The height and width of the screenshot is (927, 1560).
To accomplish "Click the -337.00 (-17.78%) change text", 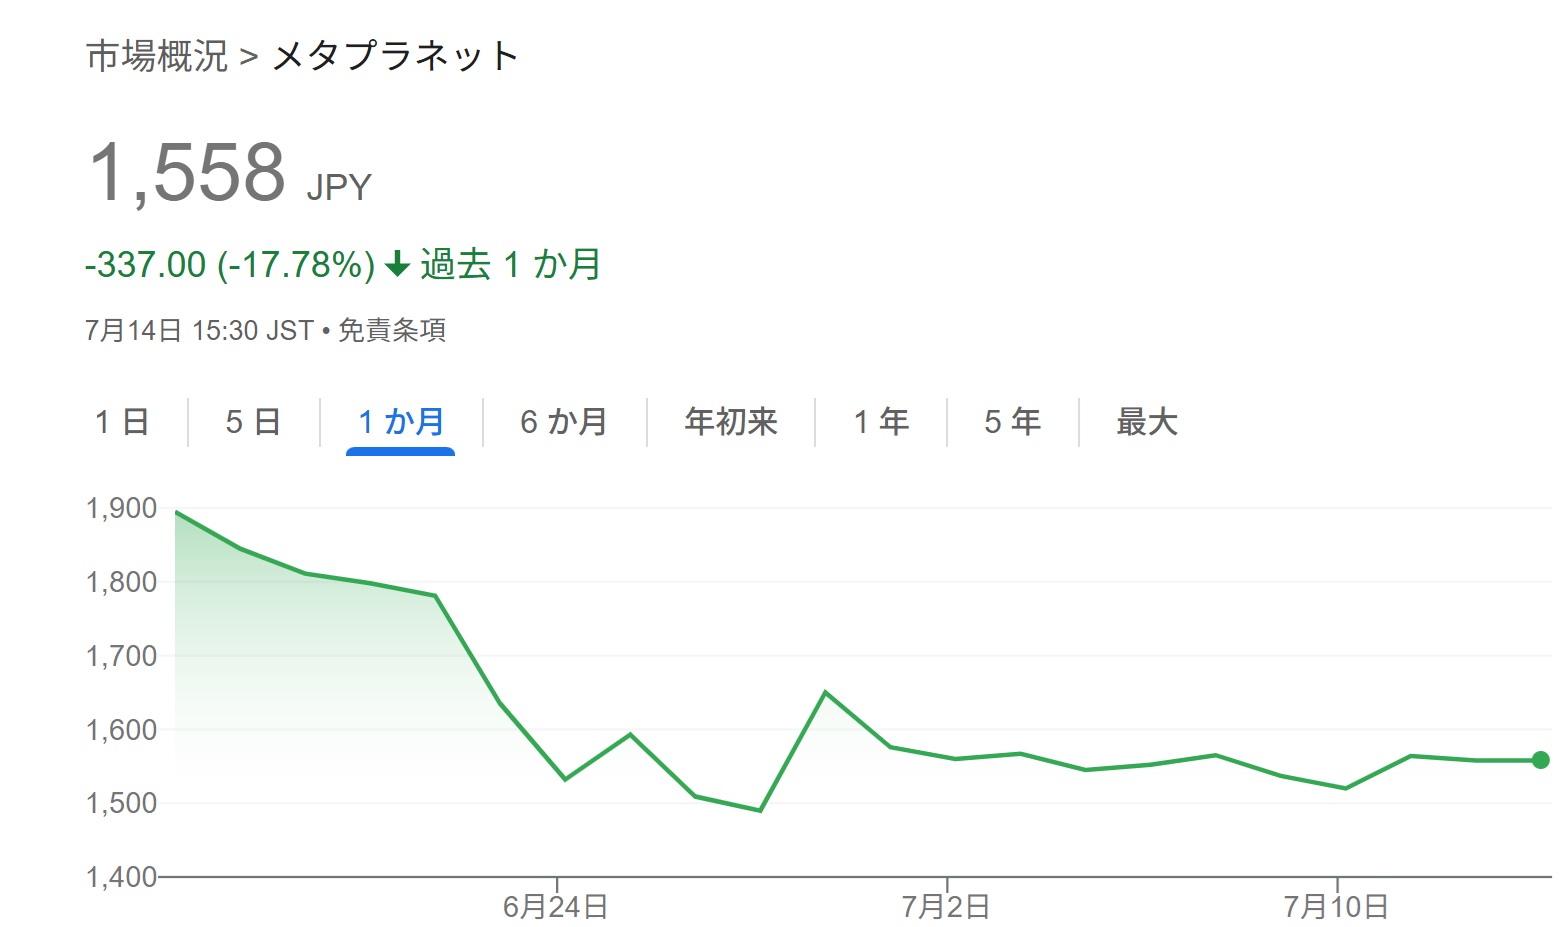I will click(230, 265).
